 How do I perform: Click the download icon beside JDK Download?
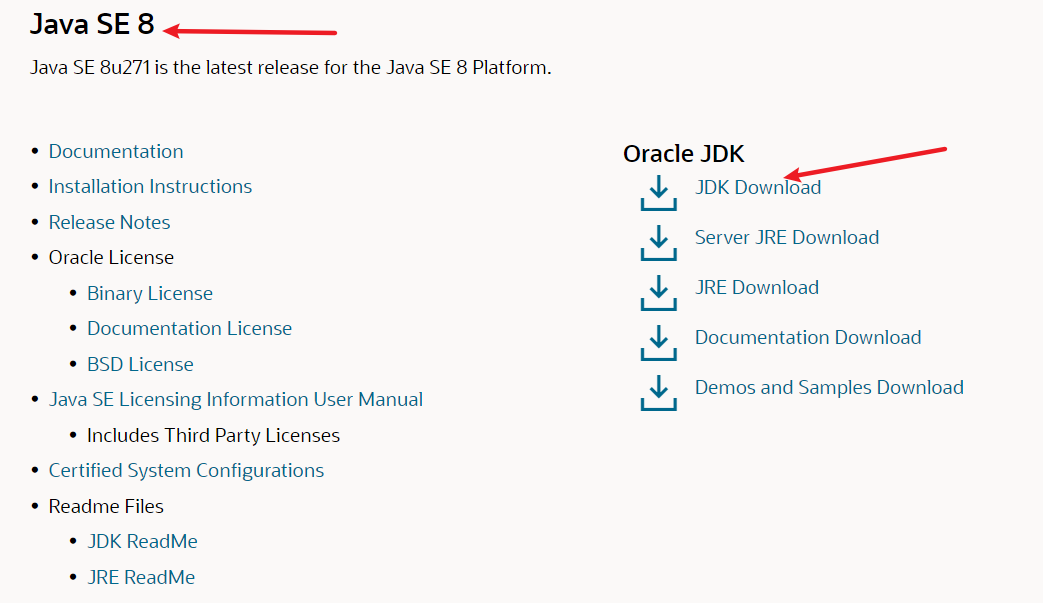pyautogui.click(x=659, y=193)
